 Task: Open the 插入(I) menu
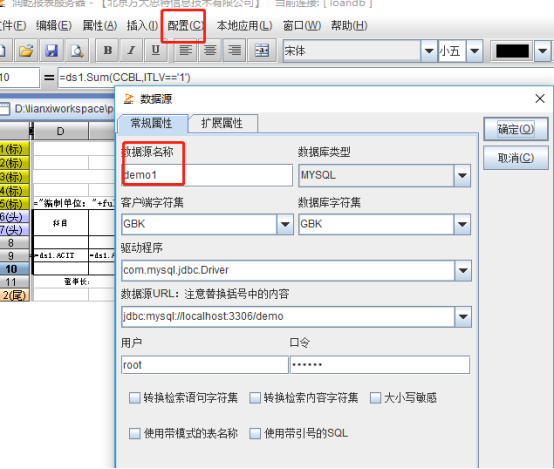142,25
